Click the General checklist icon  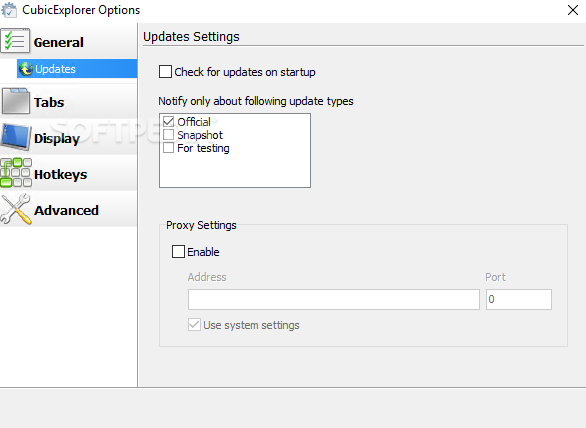point(15,41)
